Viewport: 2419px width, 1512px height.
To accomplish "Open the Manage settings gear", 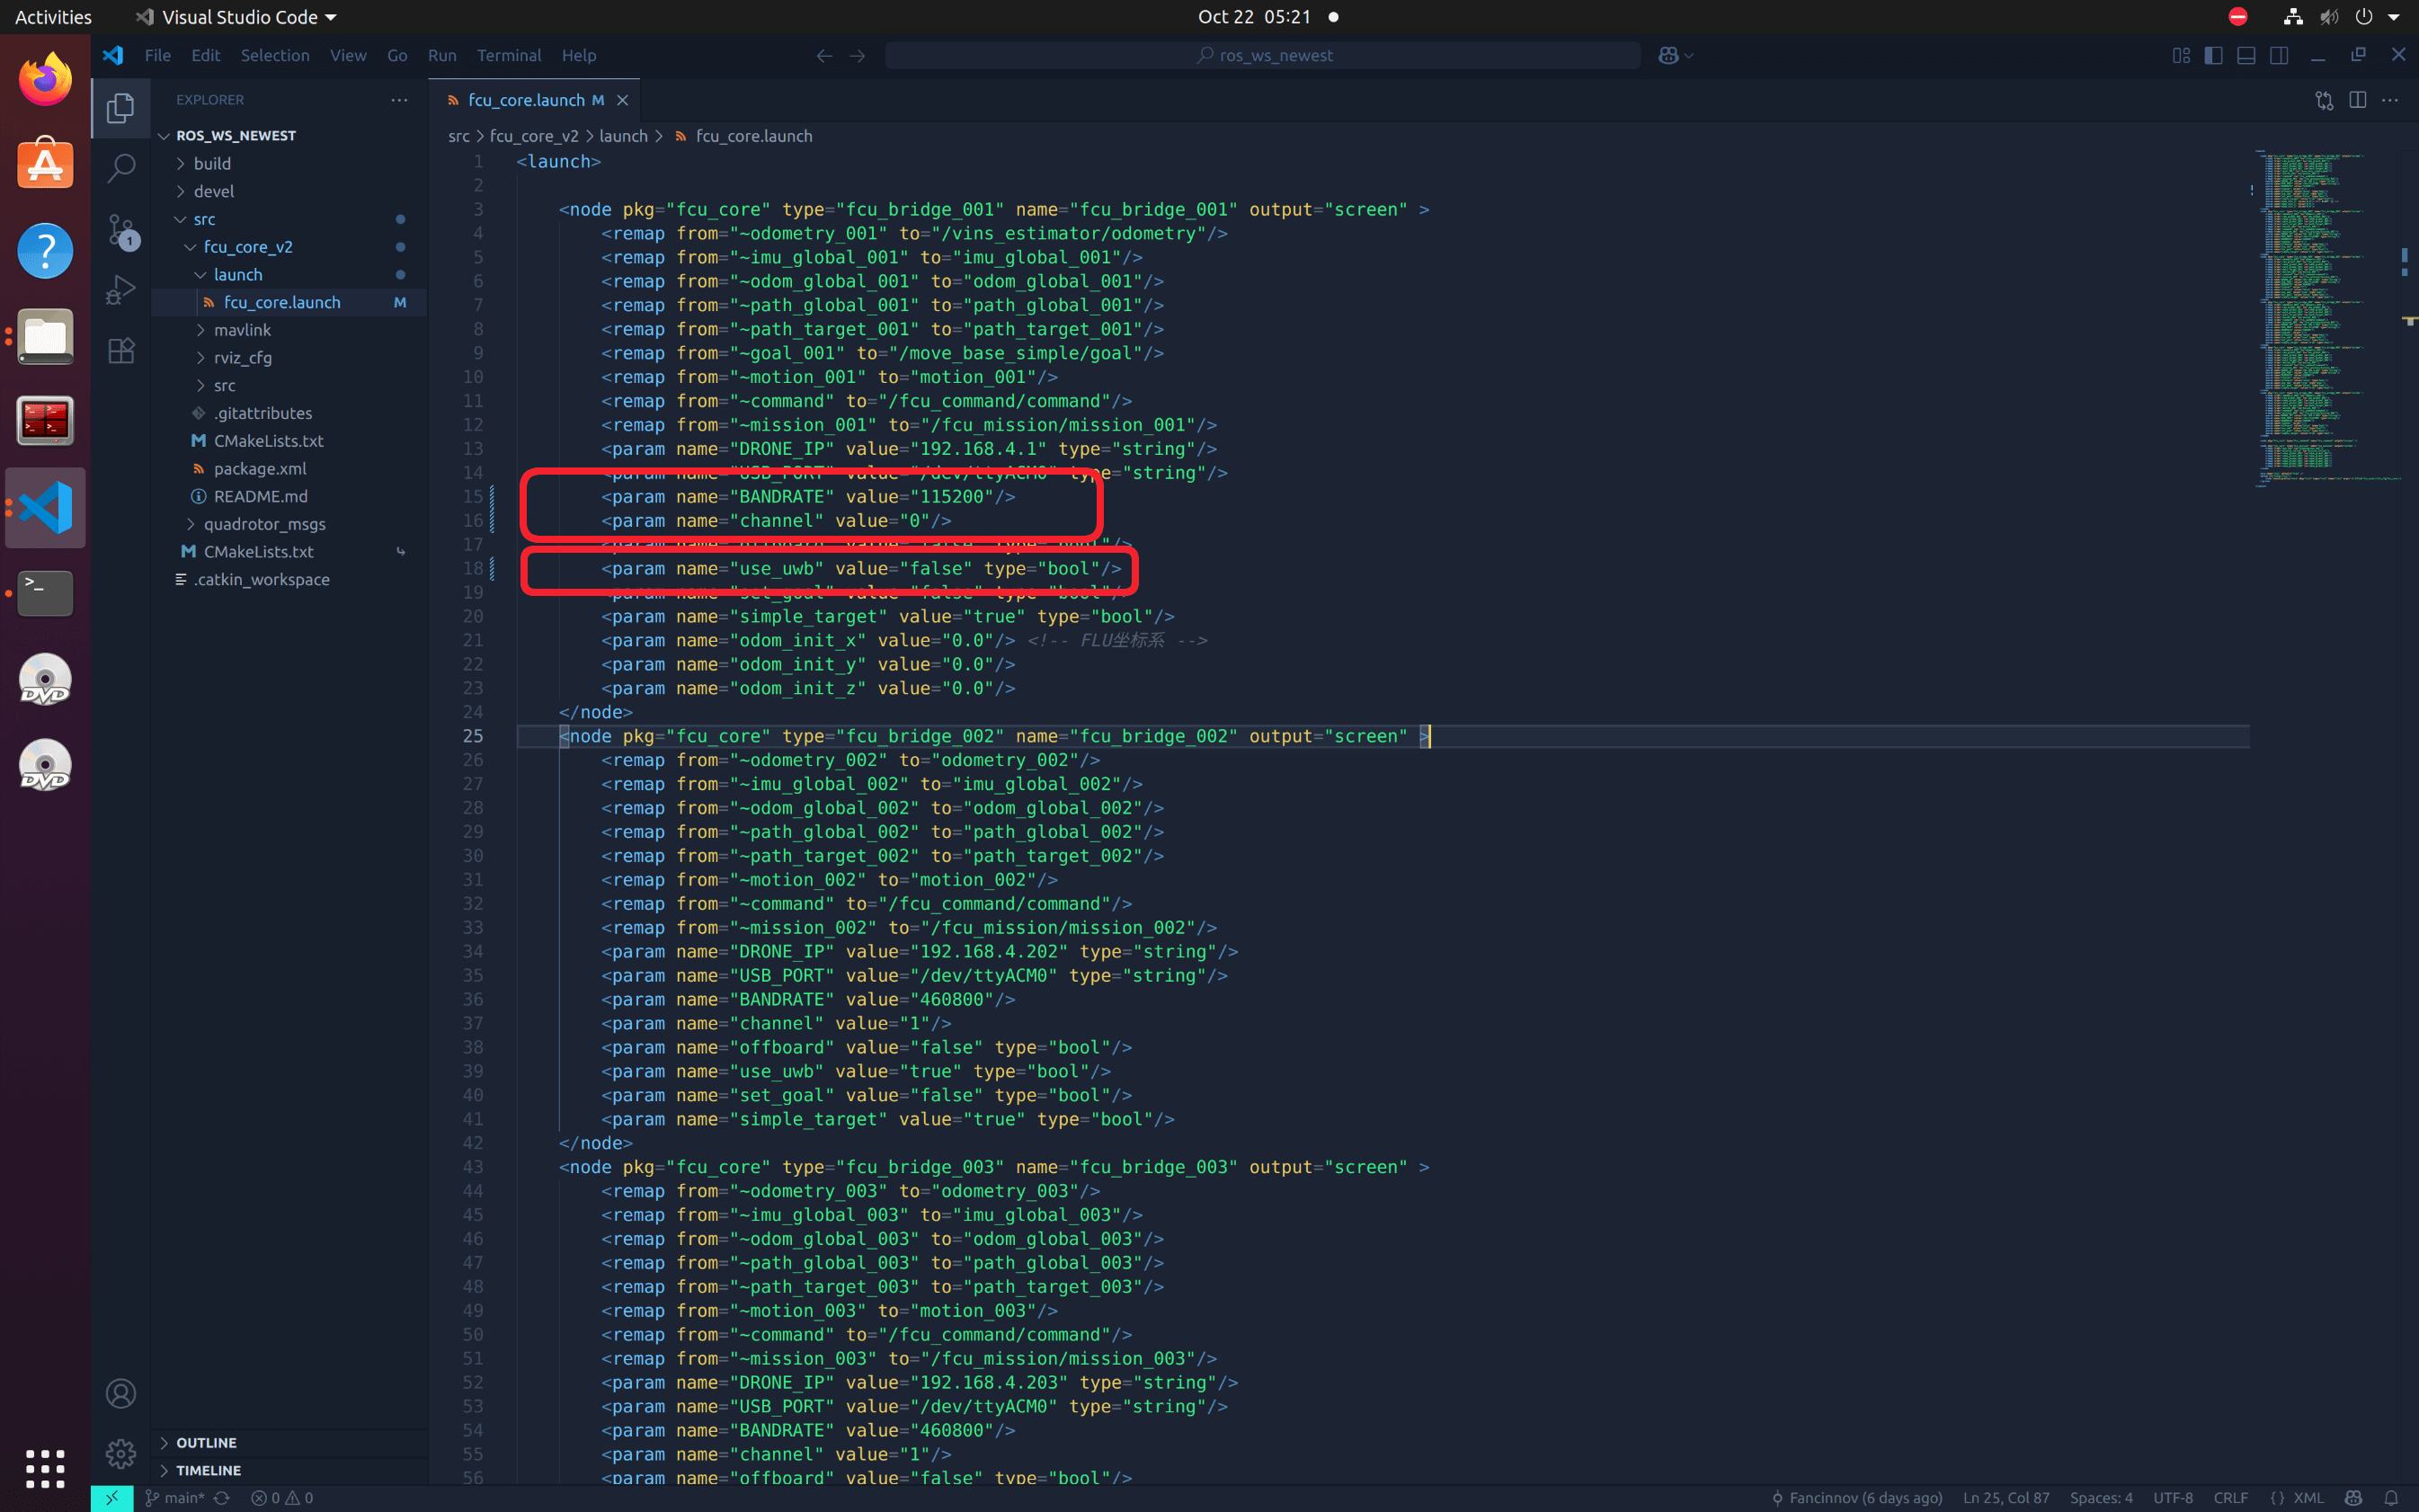I will 120,1453.
